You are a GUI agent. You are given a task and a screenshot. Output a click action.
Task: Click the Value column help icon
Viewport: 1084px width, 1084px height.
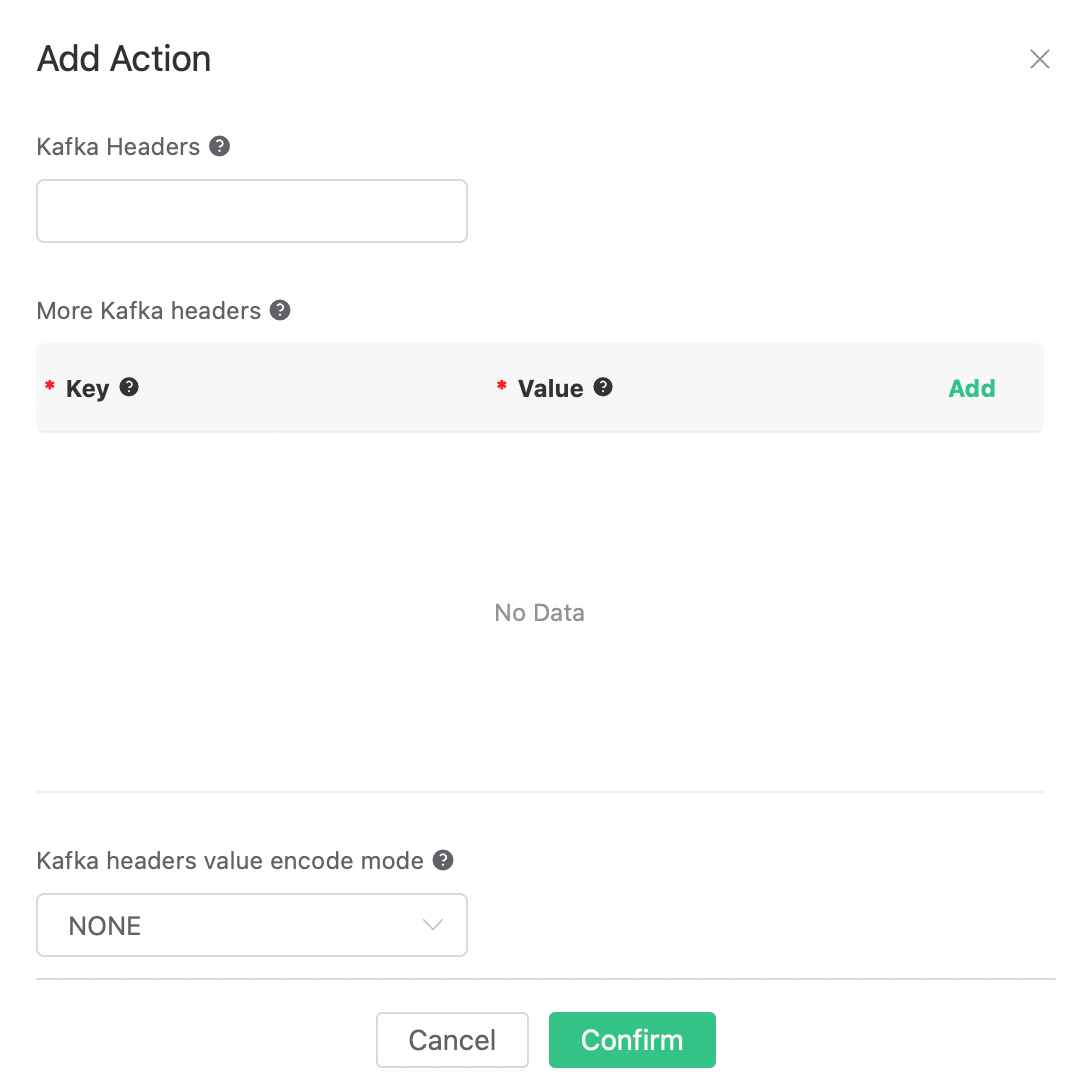pyautogui.click(x=603, y=387)
